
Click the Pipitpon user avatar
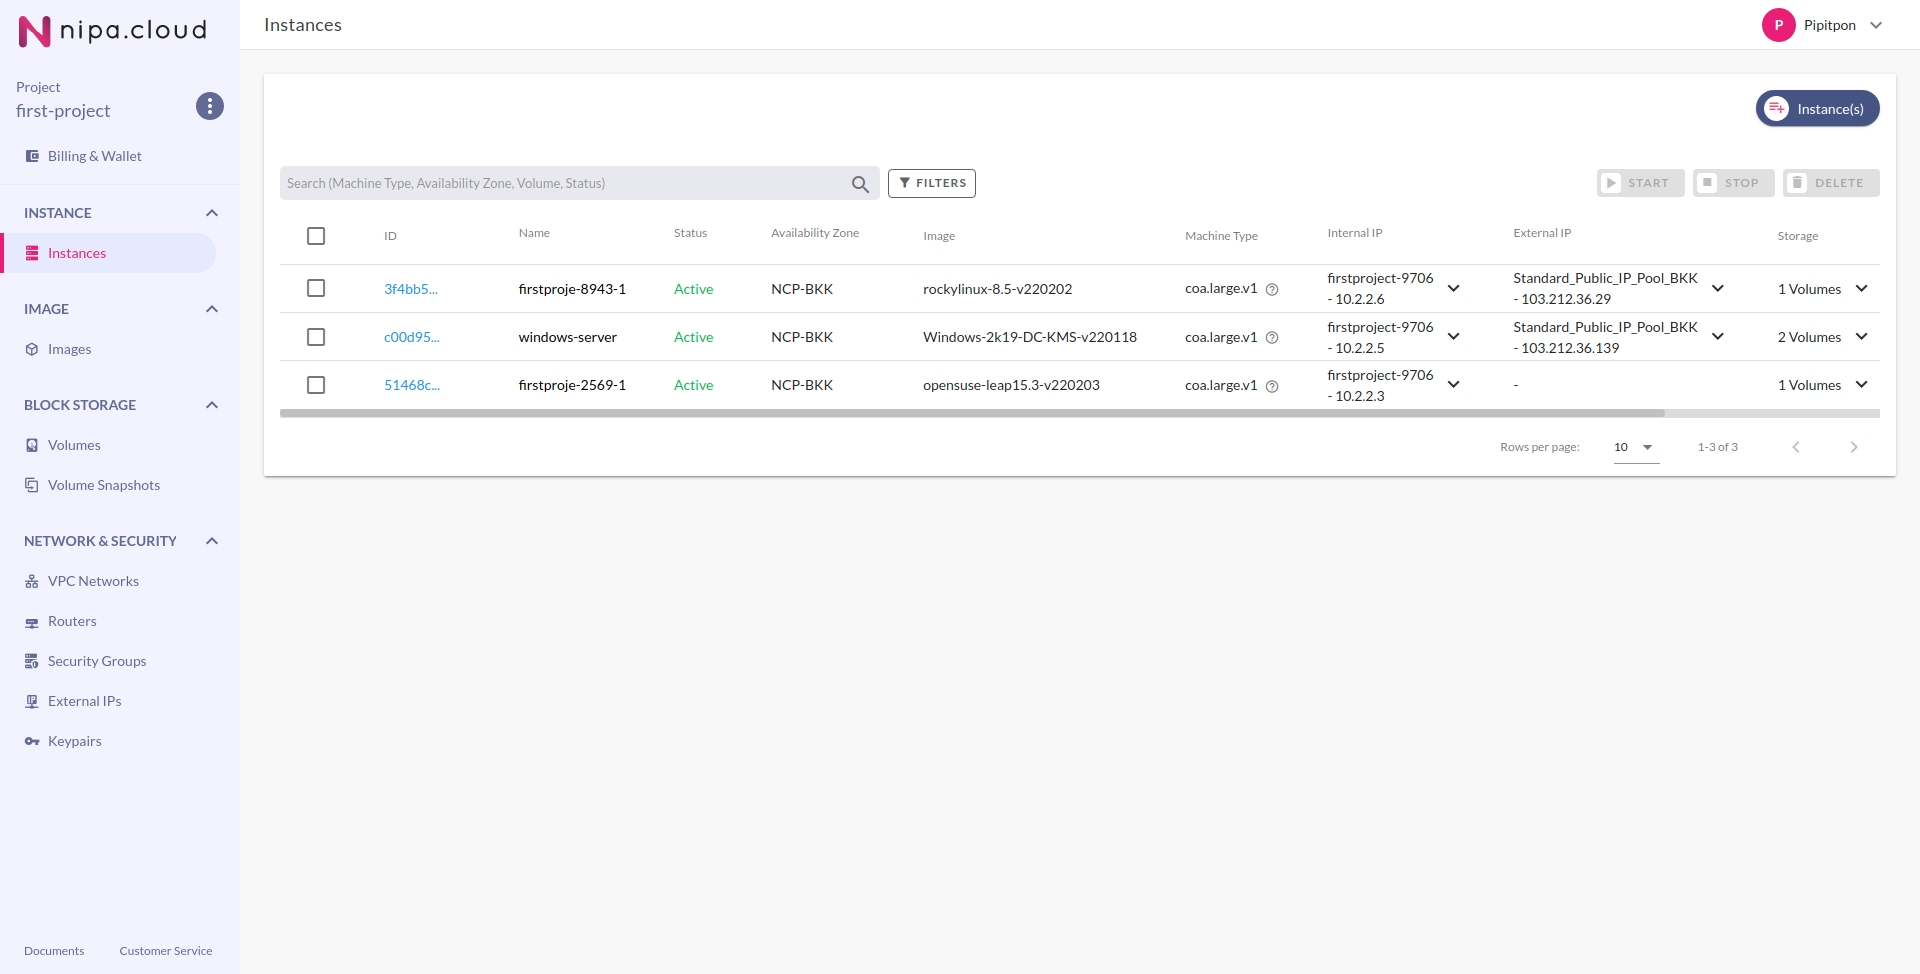[1778, 25]
